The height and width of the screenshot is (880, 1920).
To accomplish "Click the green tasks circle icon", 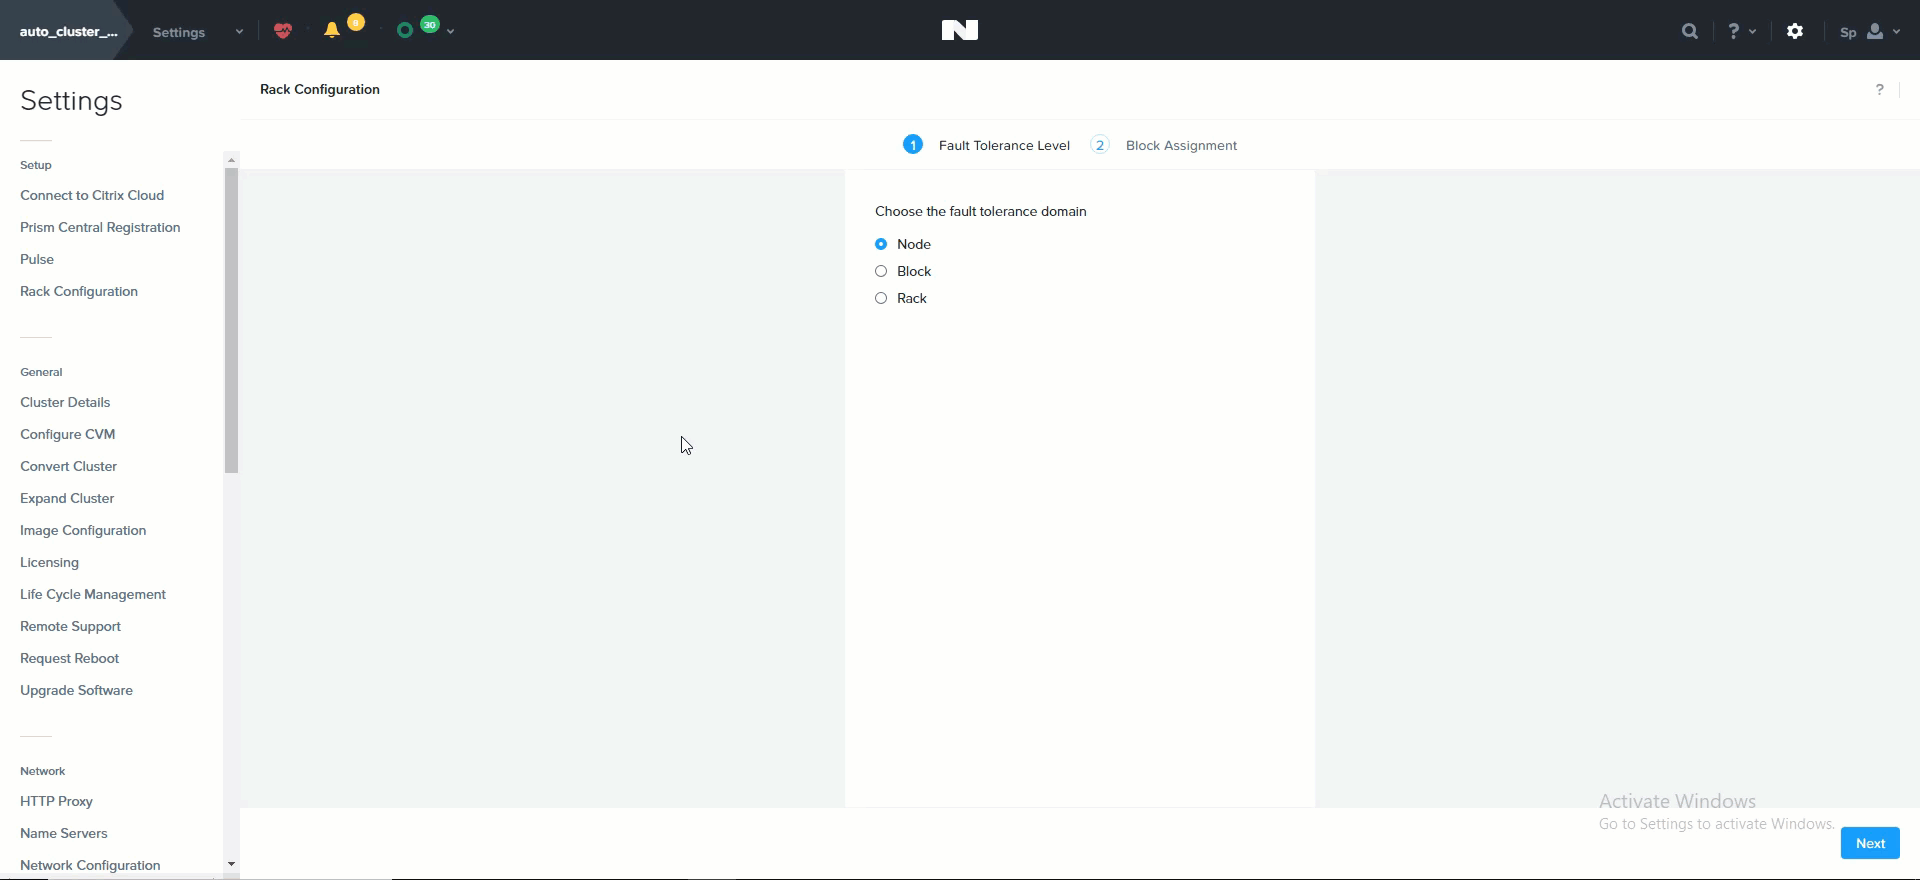I will [405, 31].
